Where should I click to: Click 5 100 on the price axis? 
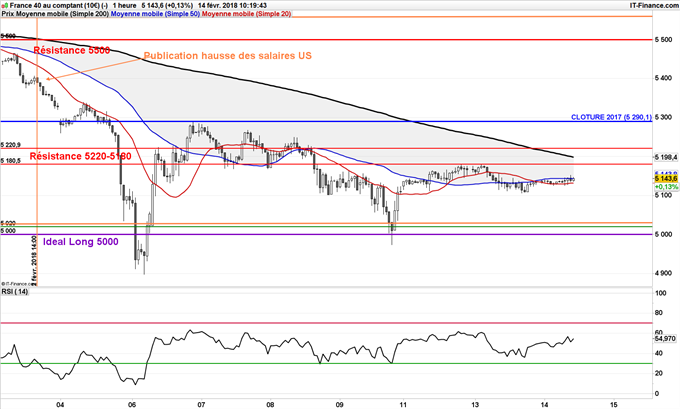(664, 195)
